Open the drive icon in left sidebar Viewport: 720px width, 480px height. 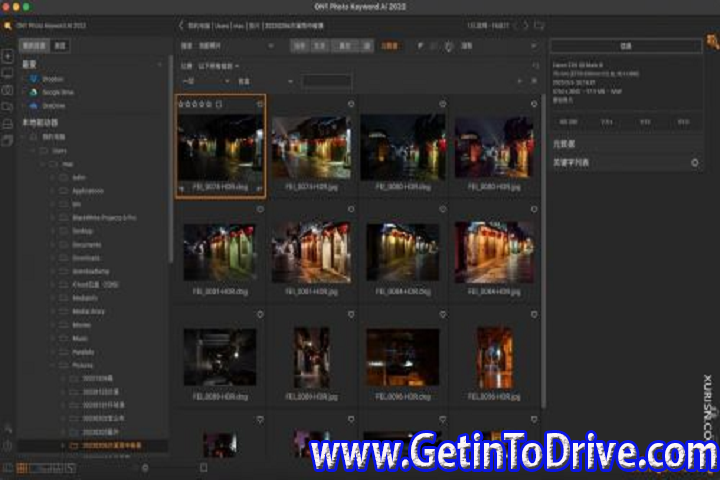click(x=7, y=124)
